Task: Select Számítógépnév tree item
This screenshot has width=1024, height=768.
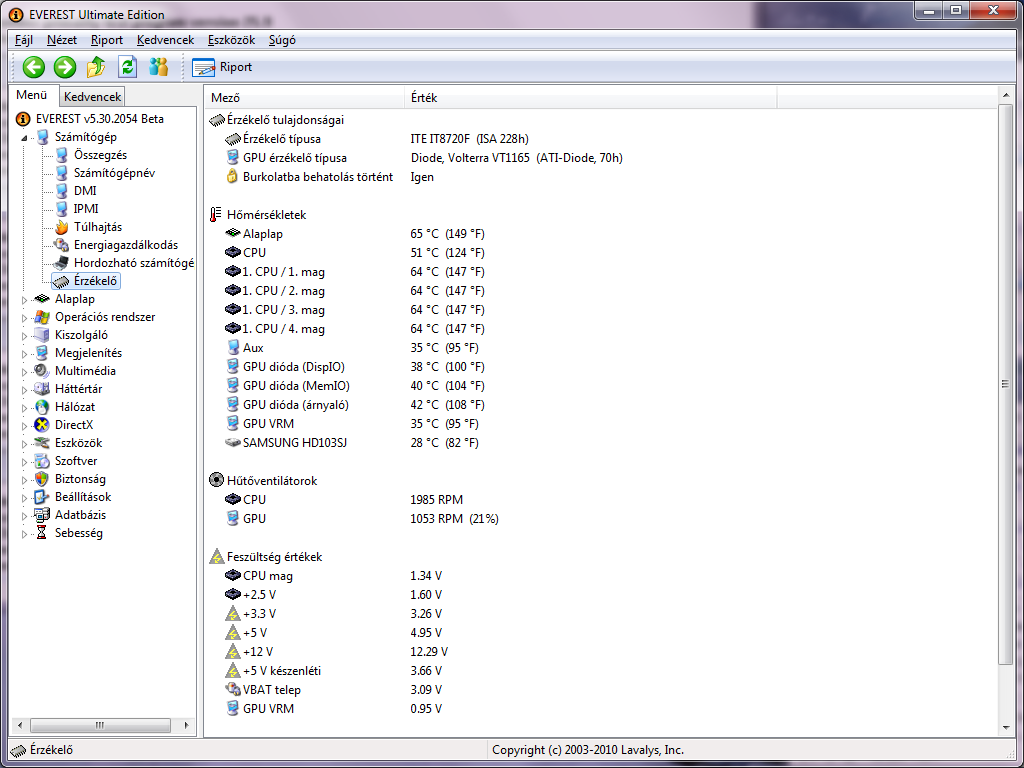Action: tap(114, 173)
